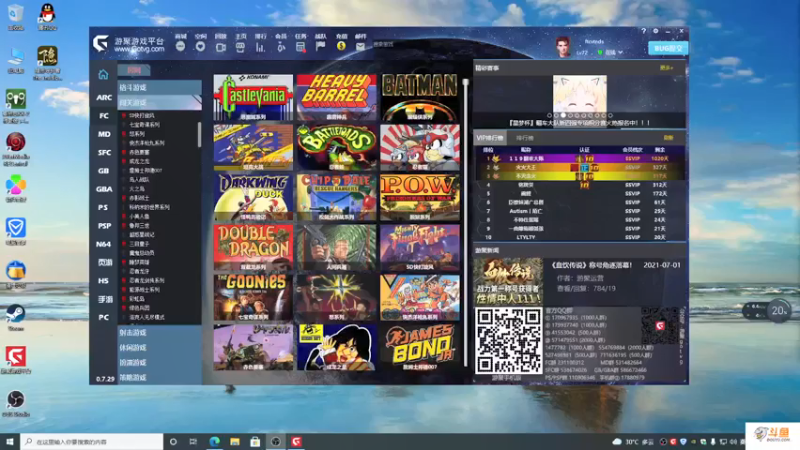Open the QQ penguin desktop icon
The height and width of the screenshot is (450, 800).
47,16
